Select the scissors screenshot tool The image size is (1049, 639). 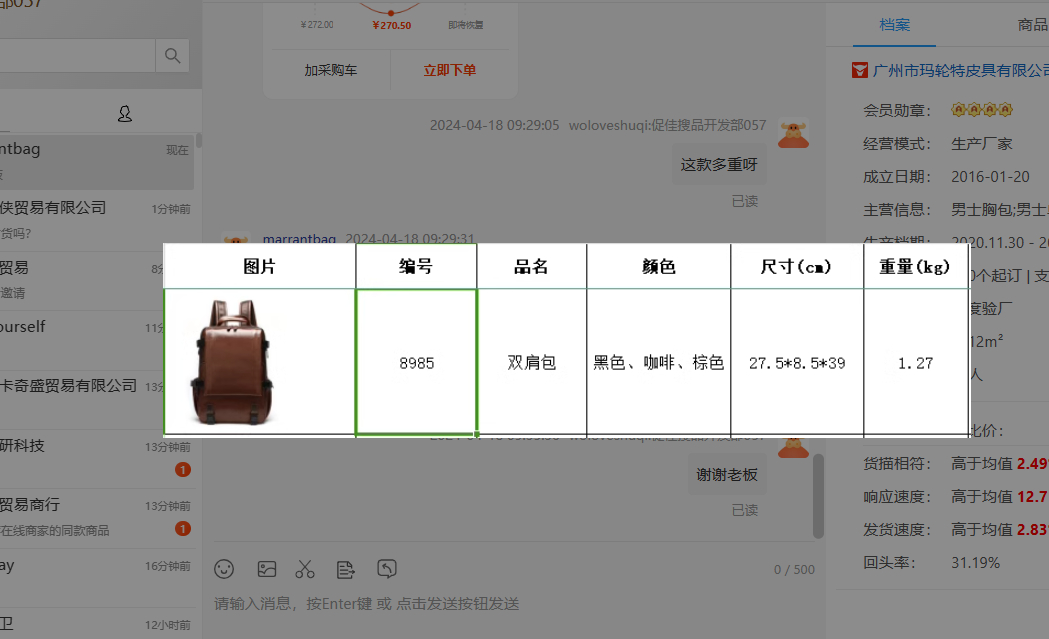click(305, 569)
